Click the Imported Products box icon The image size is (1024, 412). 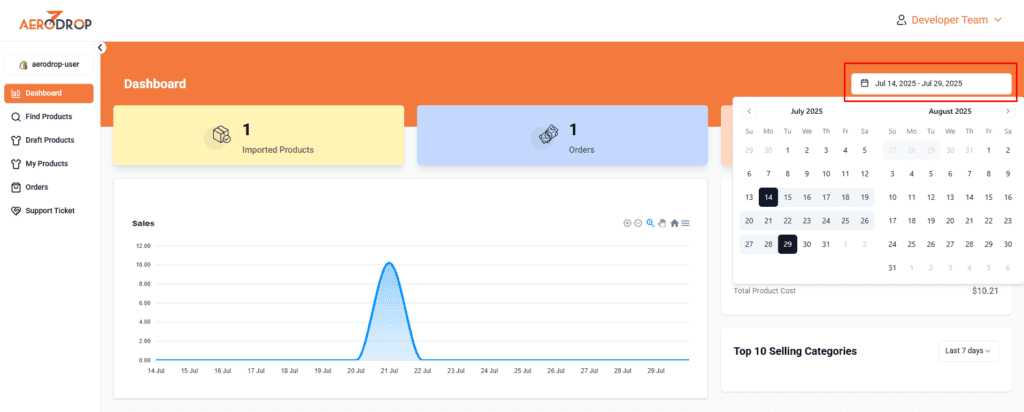point(221,136)
